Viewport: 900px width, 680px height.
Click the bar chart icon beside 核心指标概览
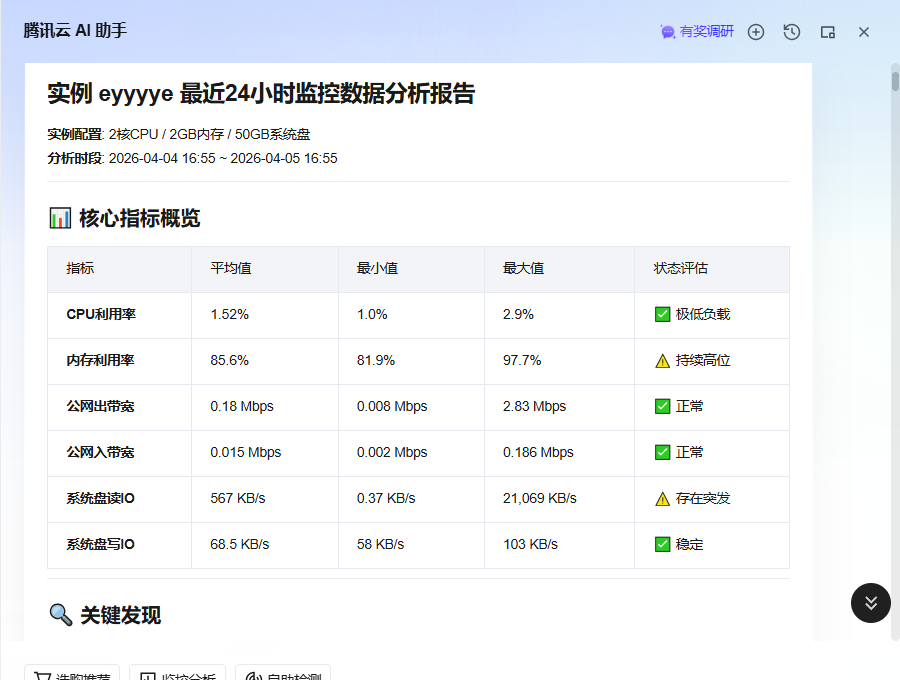click(60, 218)
